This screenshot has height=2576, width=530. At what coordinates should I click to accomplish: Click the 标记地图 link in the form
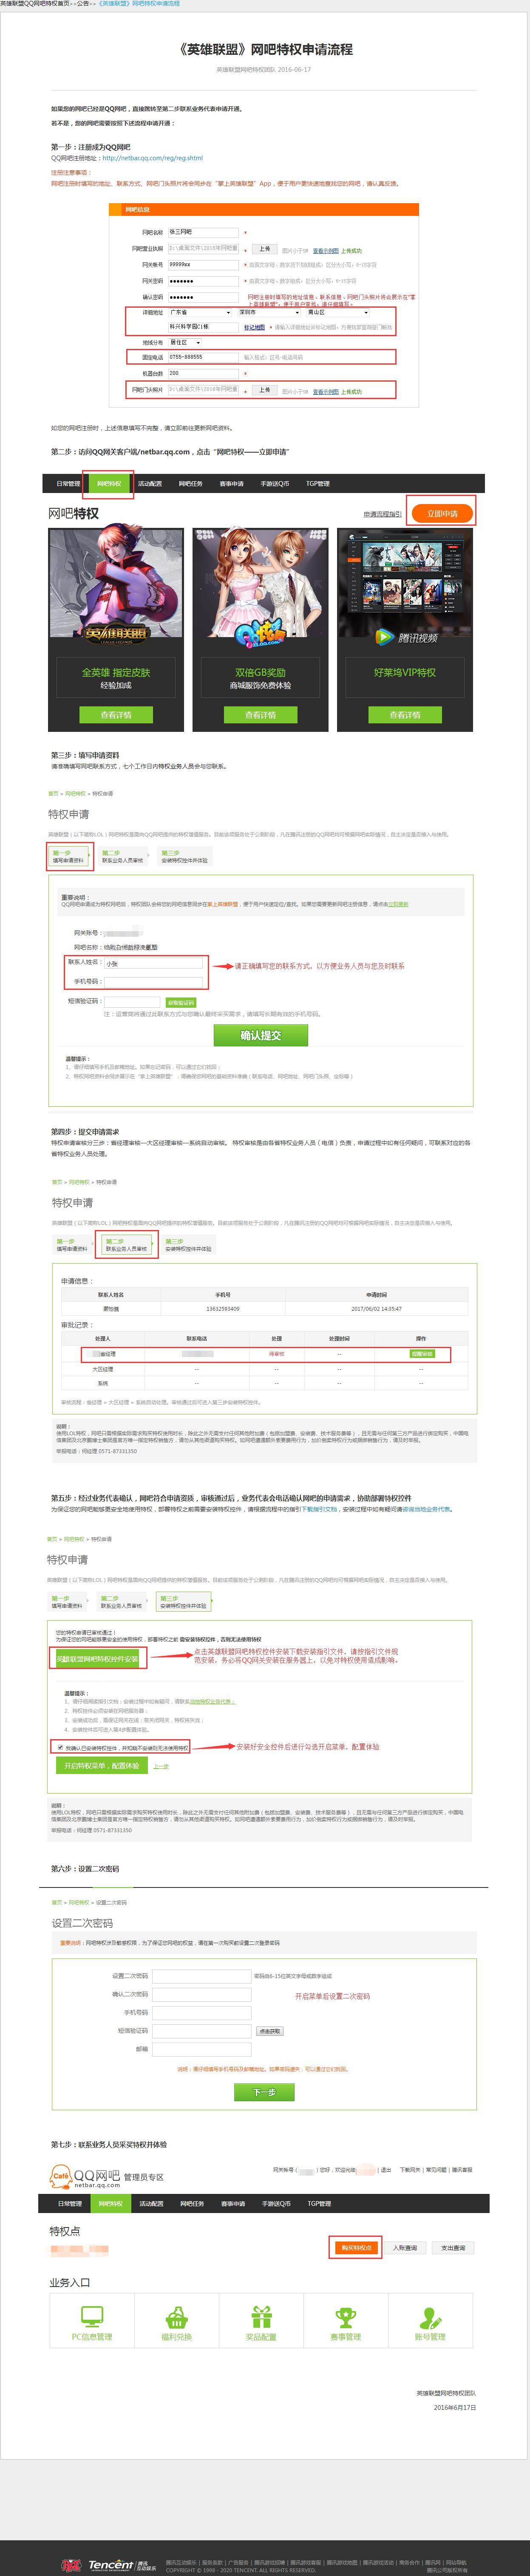tap(254, 327)
